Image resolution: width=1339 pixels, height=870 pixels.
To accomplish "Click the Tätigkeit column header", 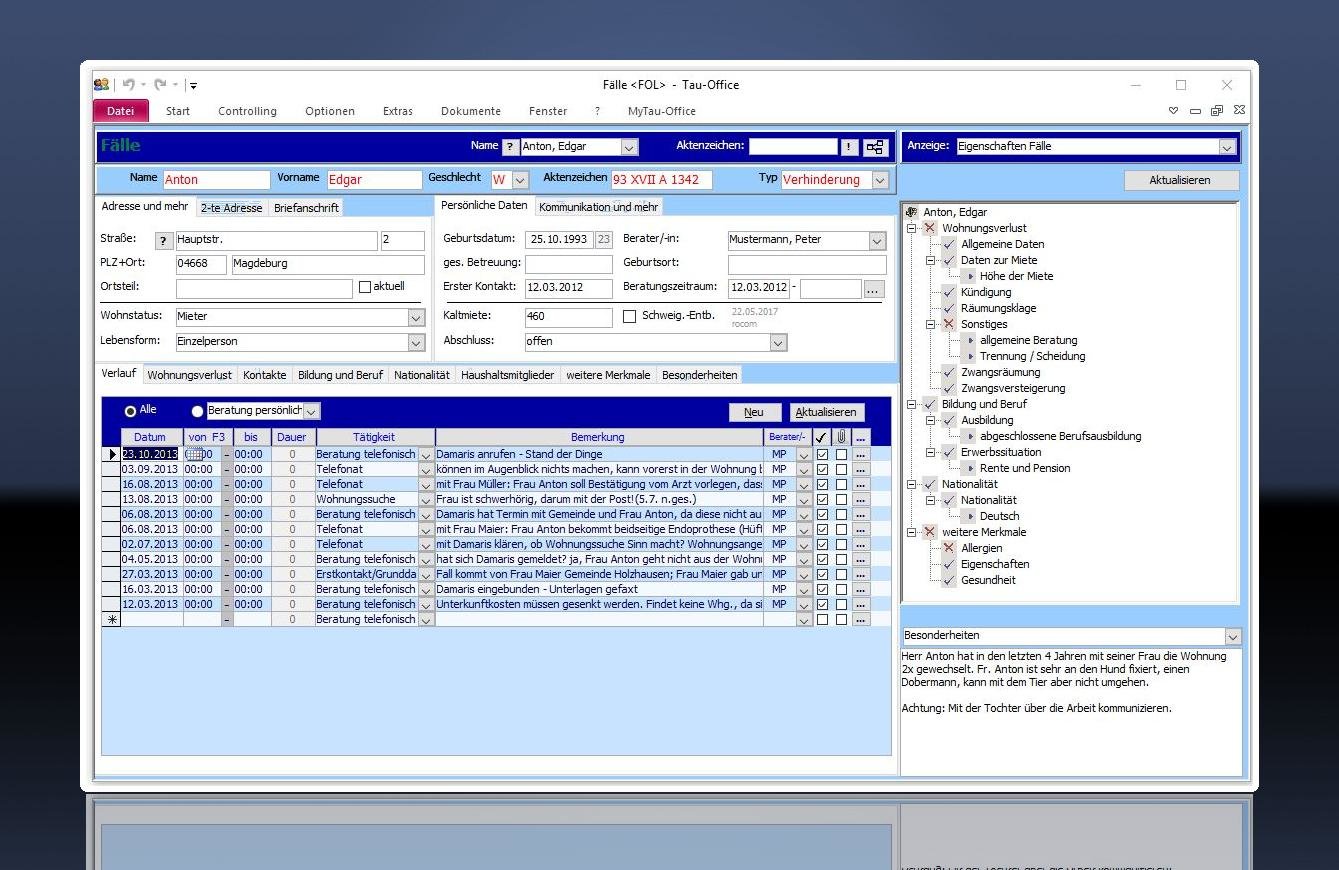I will pyautogui.click(x=374, y=437).
